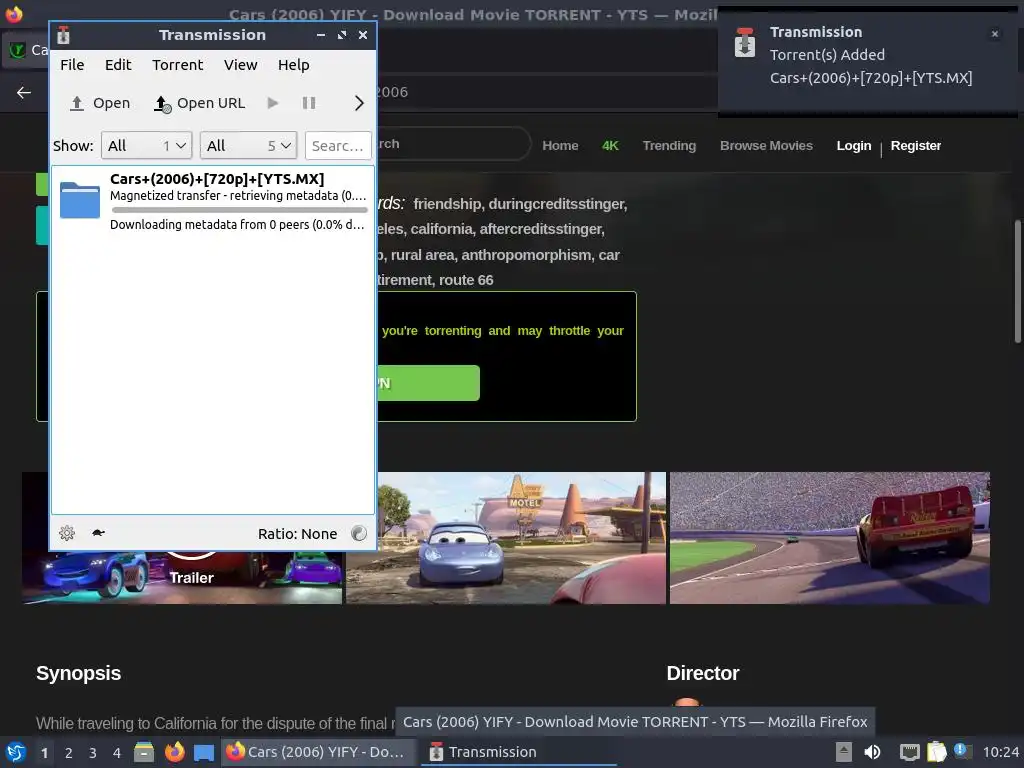Click the Ratio: None status text
The image size is (1024, 768).
[297, 534]
